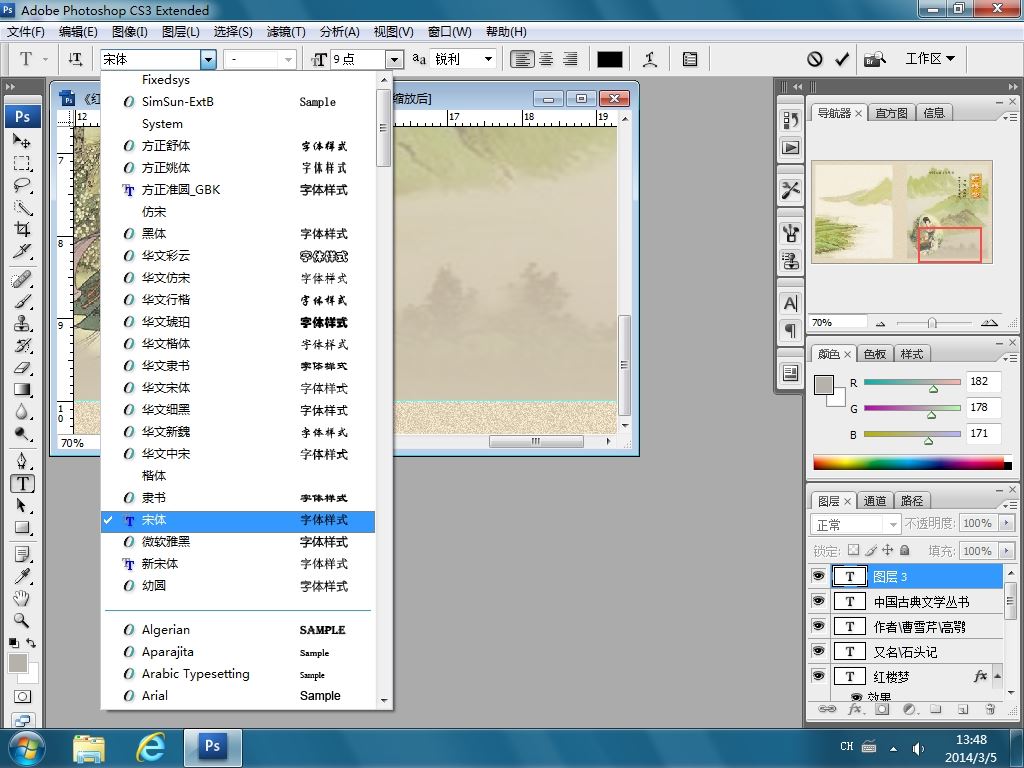The image size is (1024, 768).
Task: Open the 图层(L) menu
Action: pos(180,31)
